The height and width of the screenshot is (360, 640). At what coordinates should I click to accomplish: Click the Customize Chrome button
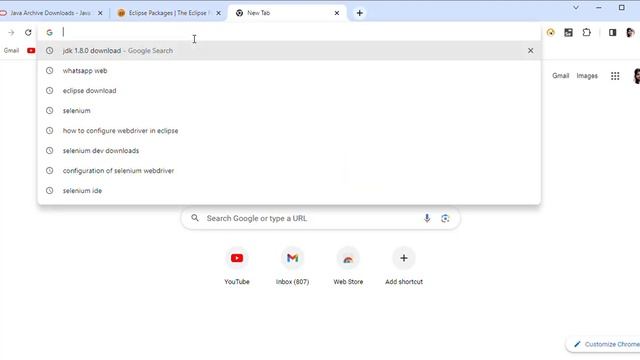coord(604,344)
